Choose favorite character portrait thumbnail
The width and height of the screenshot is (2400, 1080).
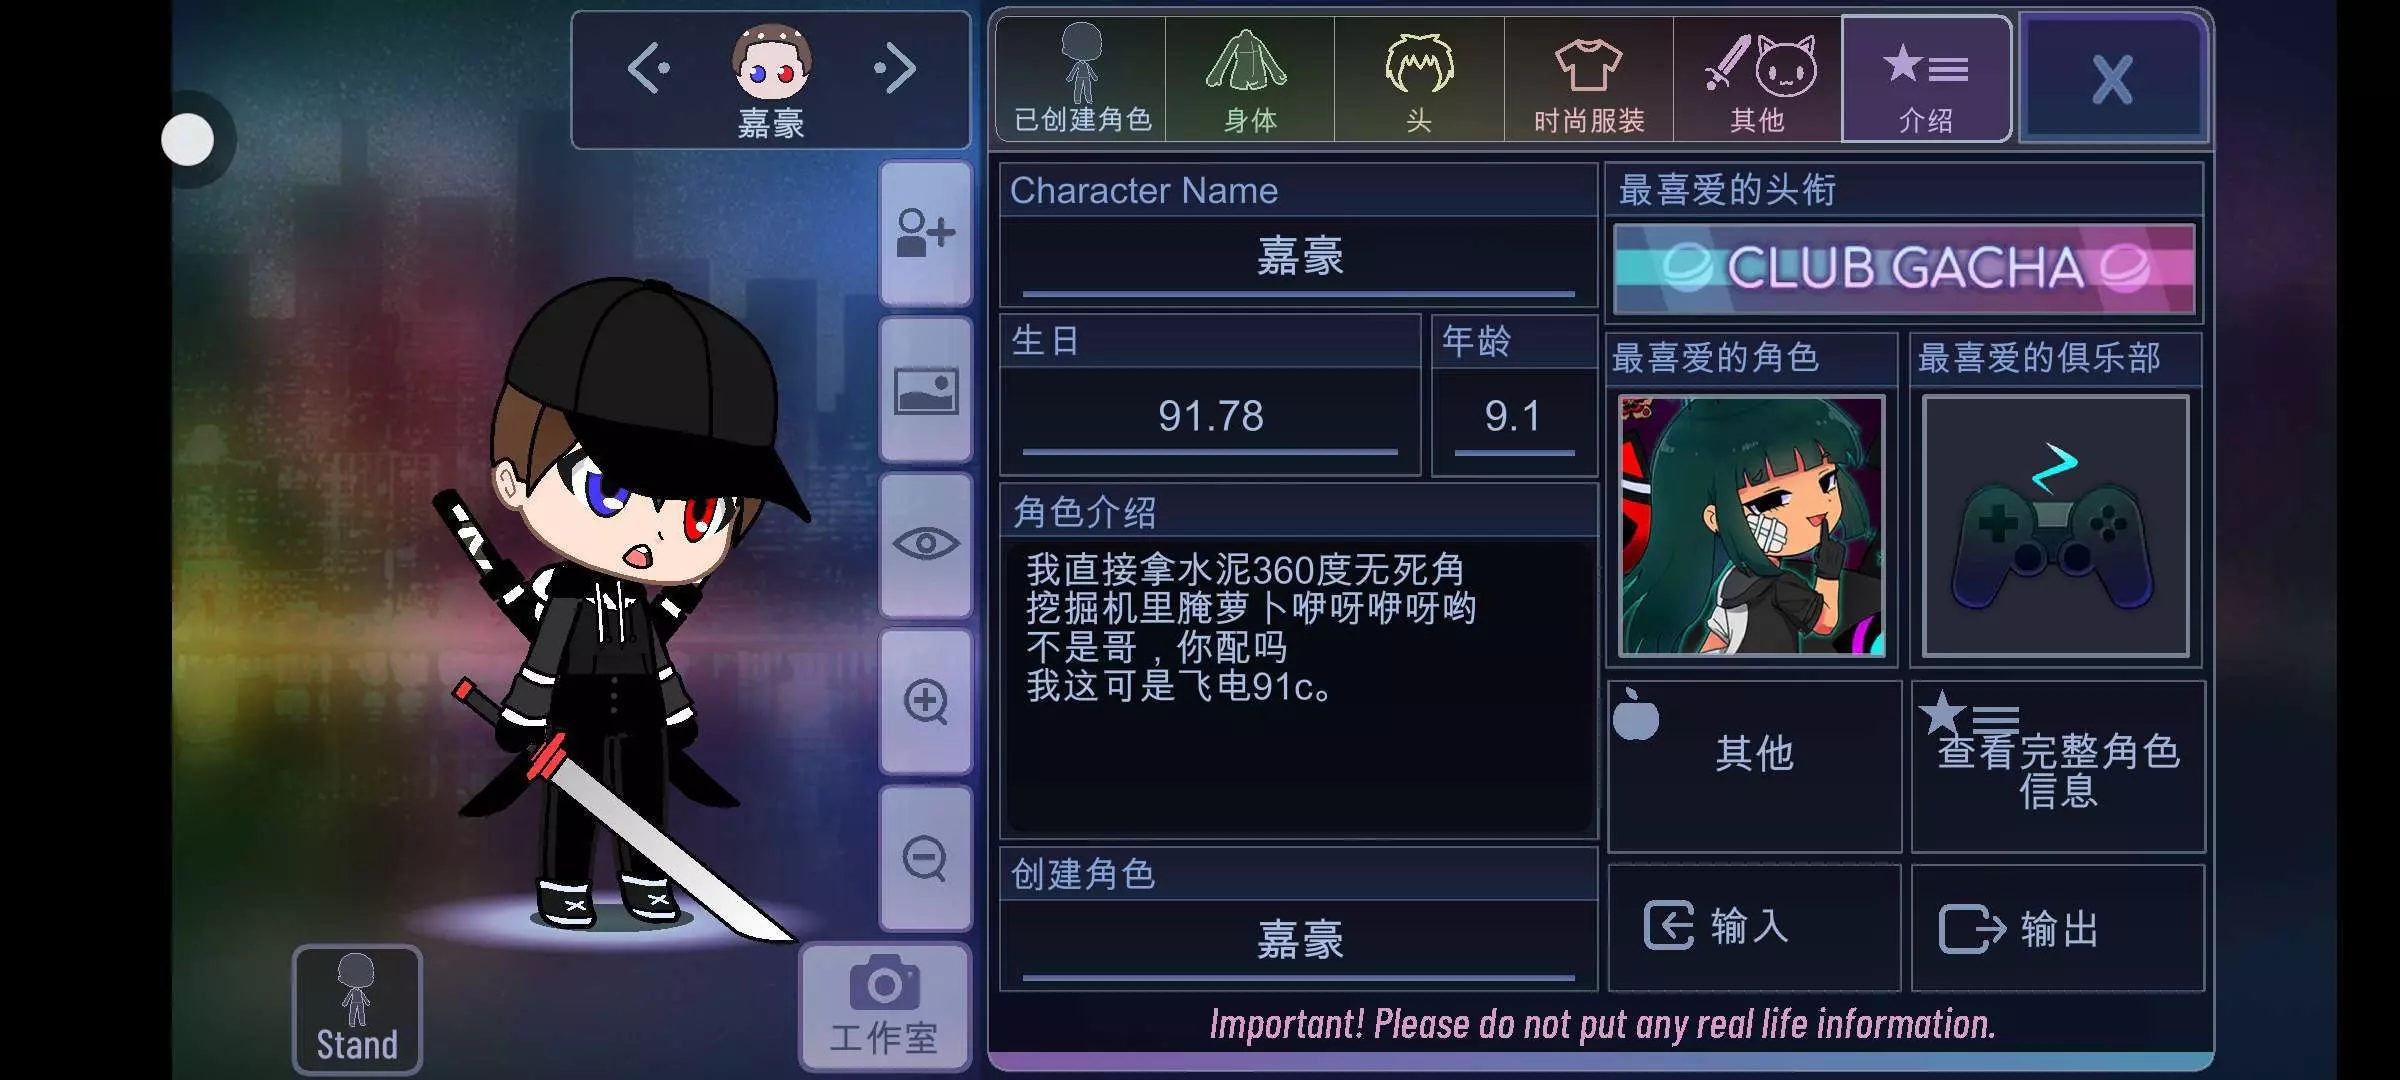tap(1752, 526)
